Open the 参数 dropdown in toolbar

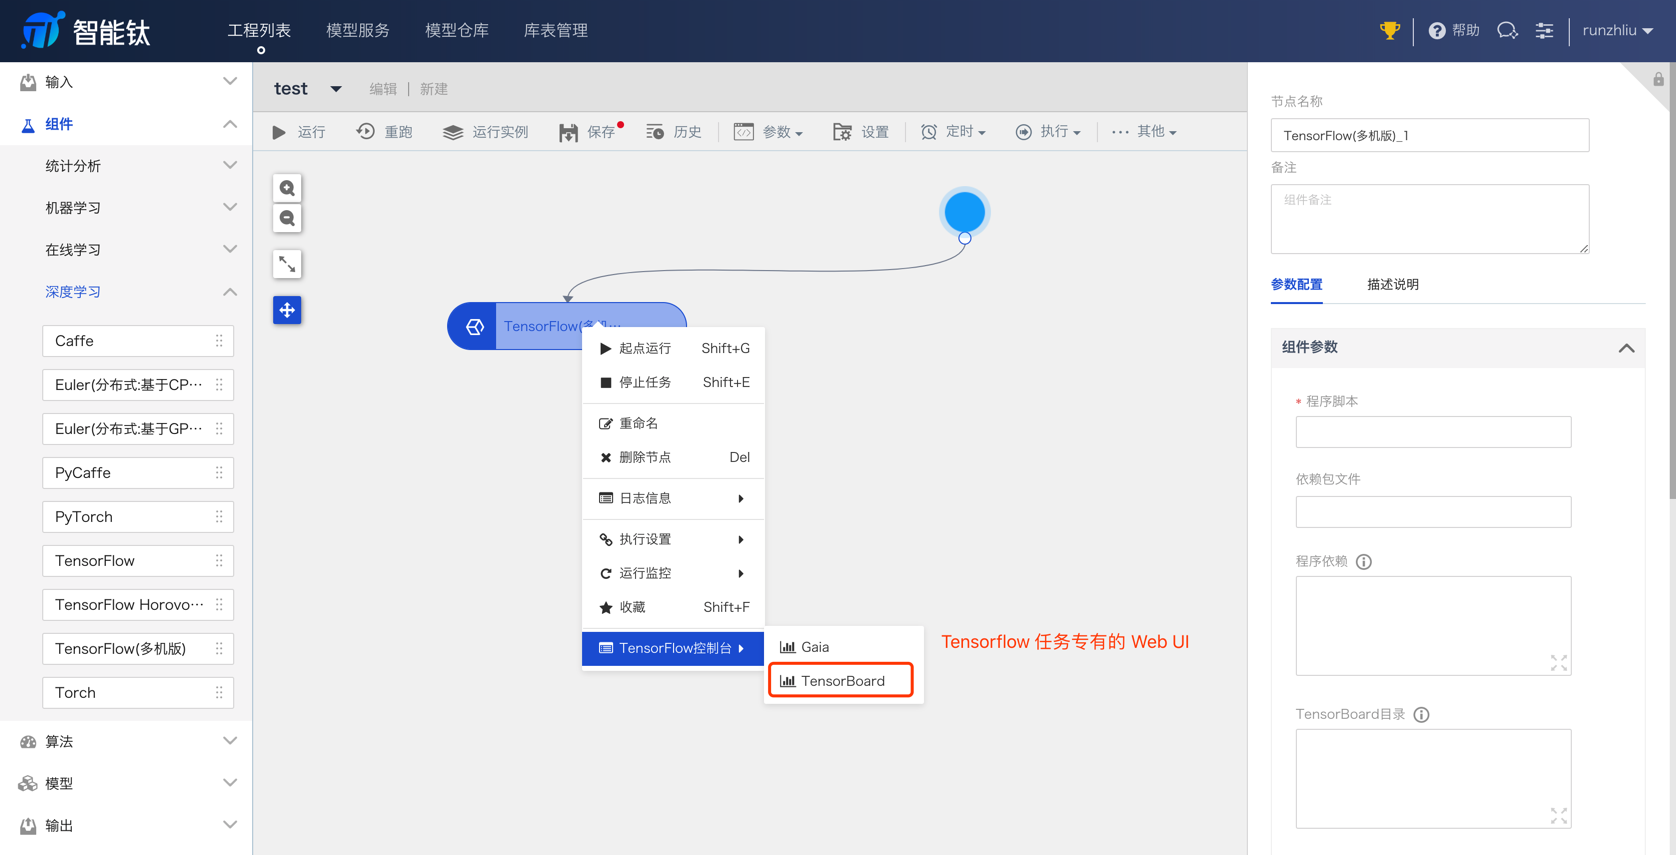[x=768, y=132]
